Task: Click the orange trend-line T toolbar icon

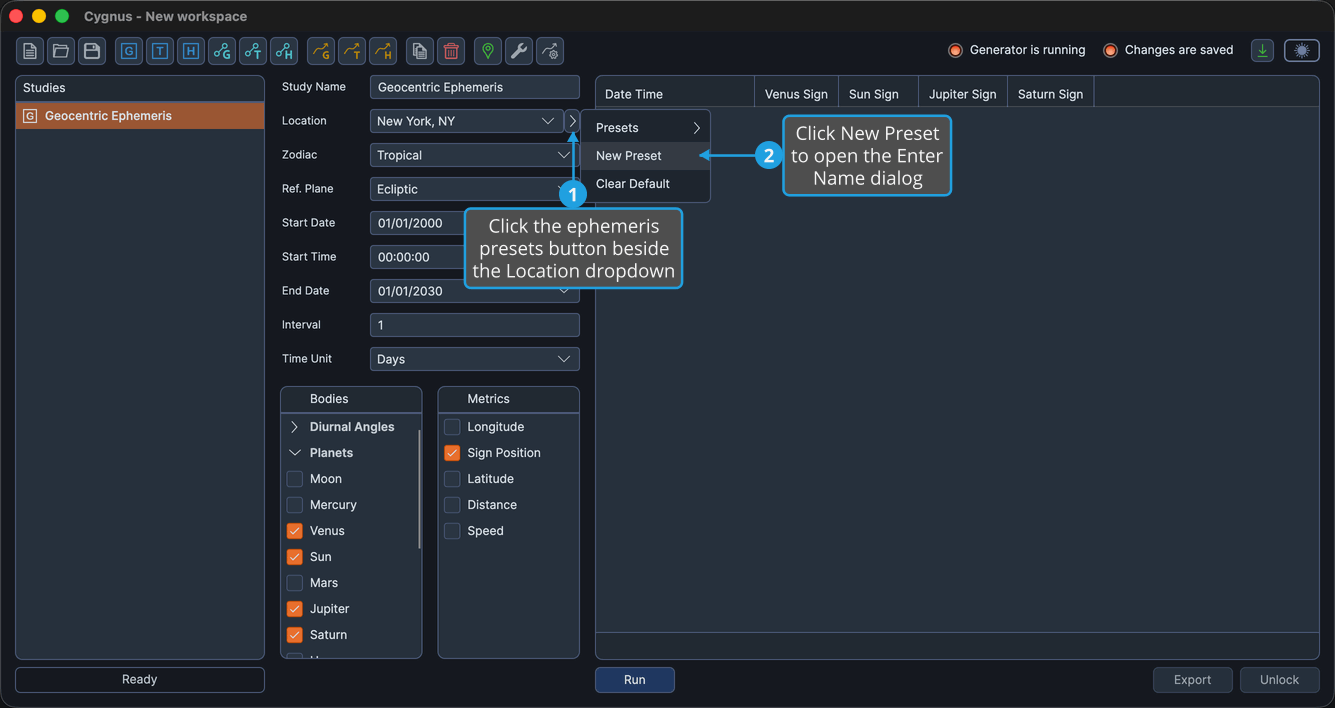Action: [352, 51]
